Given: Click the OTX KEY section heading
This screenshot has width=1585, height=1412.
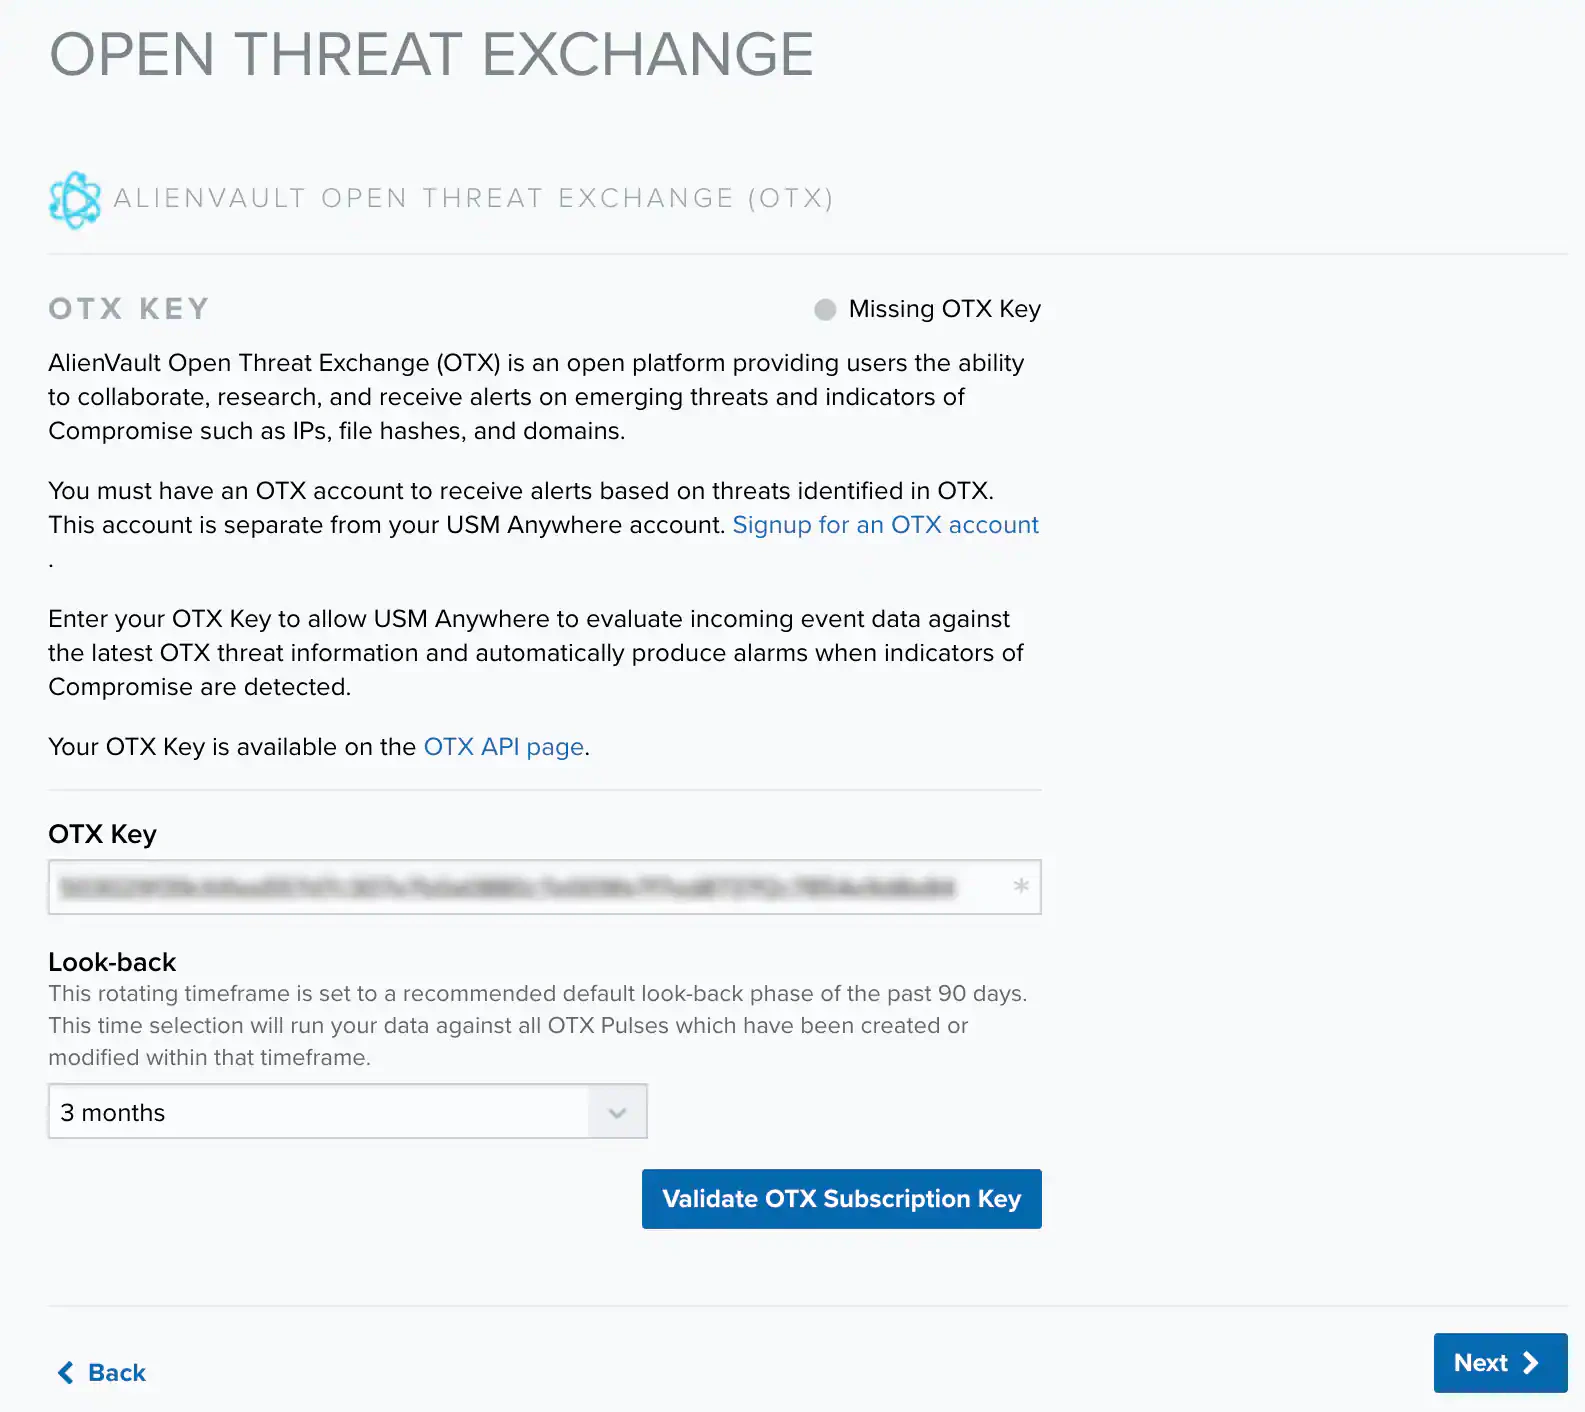Looking at the screenshot, I should (129, 309).
